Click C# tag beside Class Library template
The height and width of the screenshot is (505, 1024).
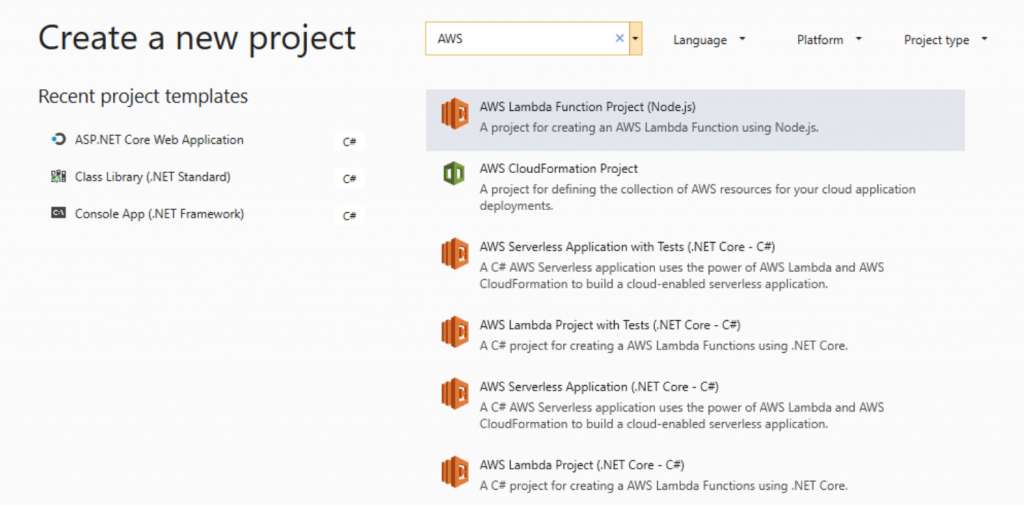[349, 179]
